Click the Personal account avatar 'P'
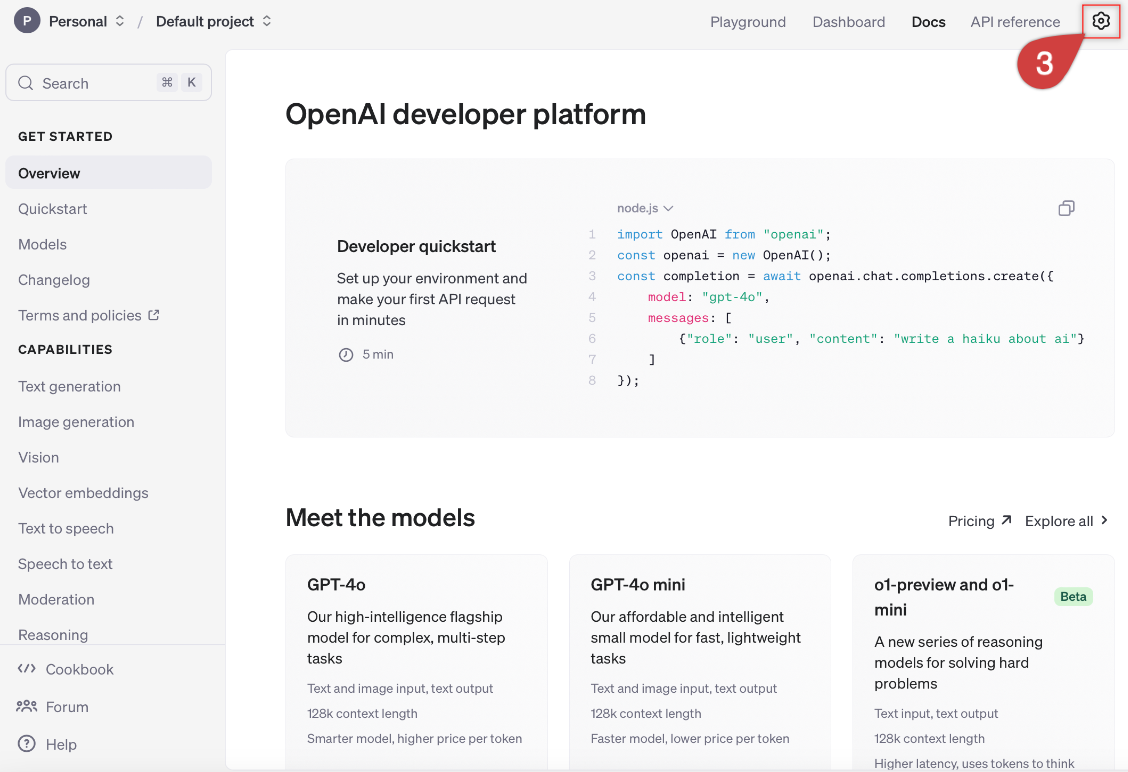The image size is (1128, 772). [x=27, y=21]
